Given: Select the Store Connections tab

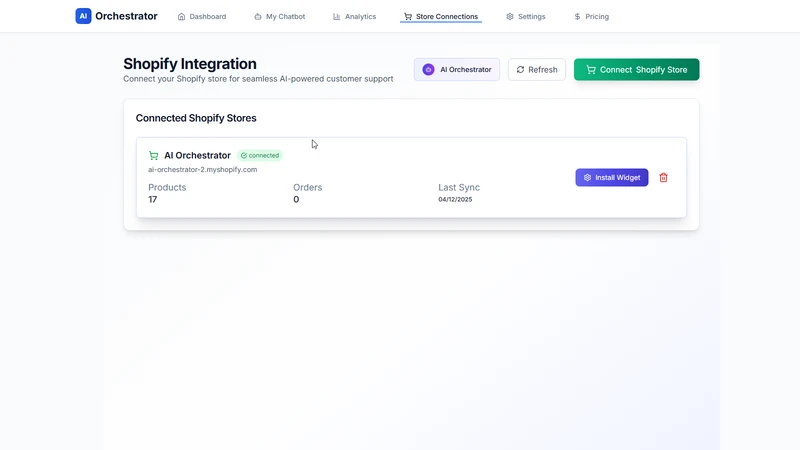Looking at the screenshot, I should click(x=441, y=16).
